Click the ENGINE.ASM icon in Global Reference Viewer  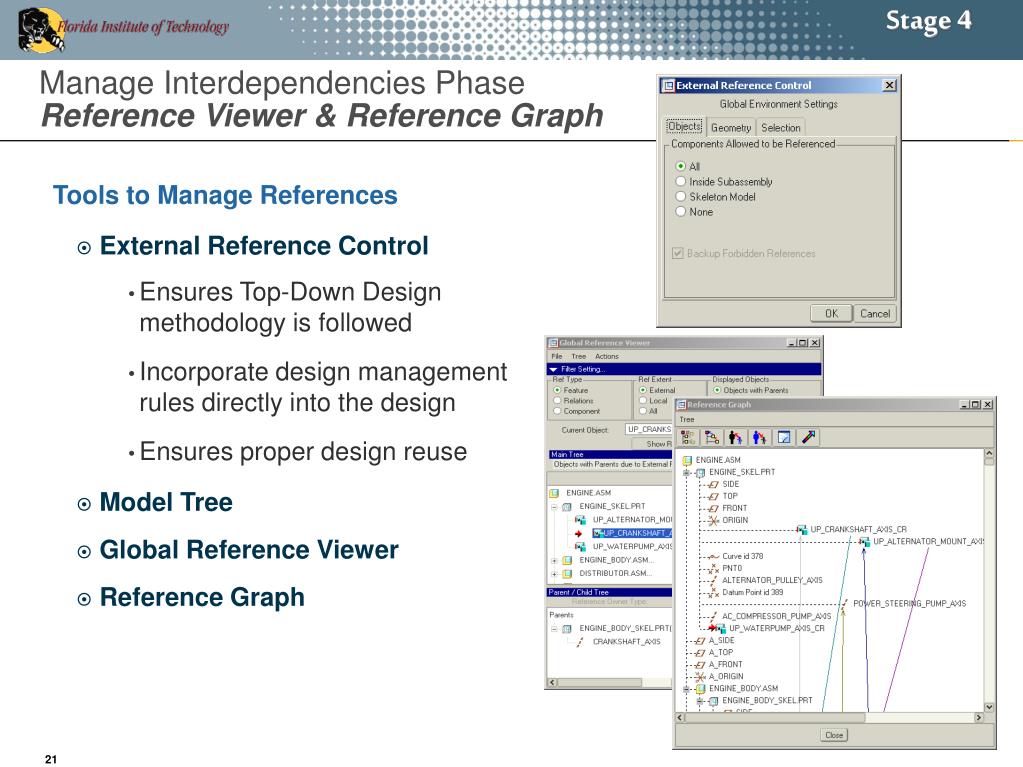click(555, 493)
